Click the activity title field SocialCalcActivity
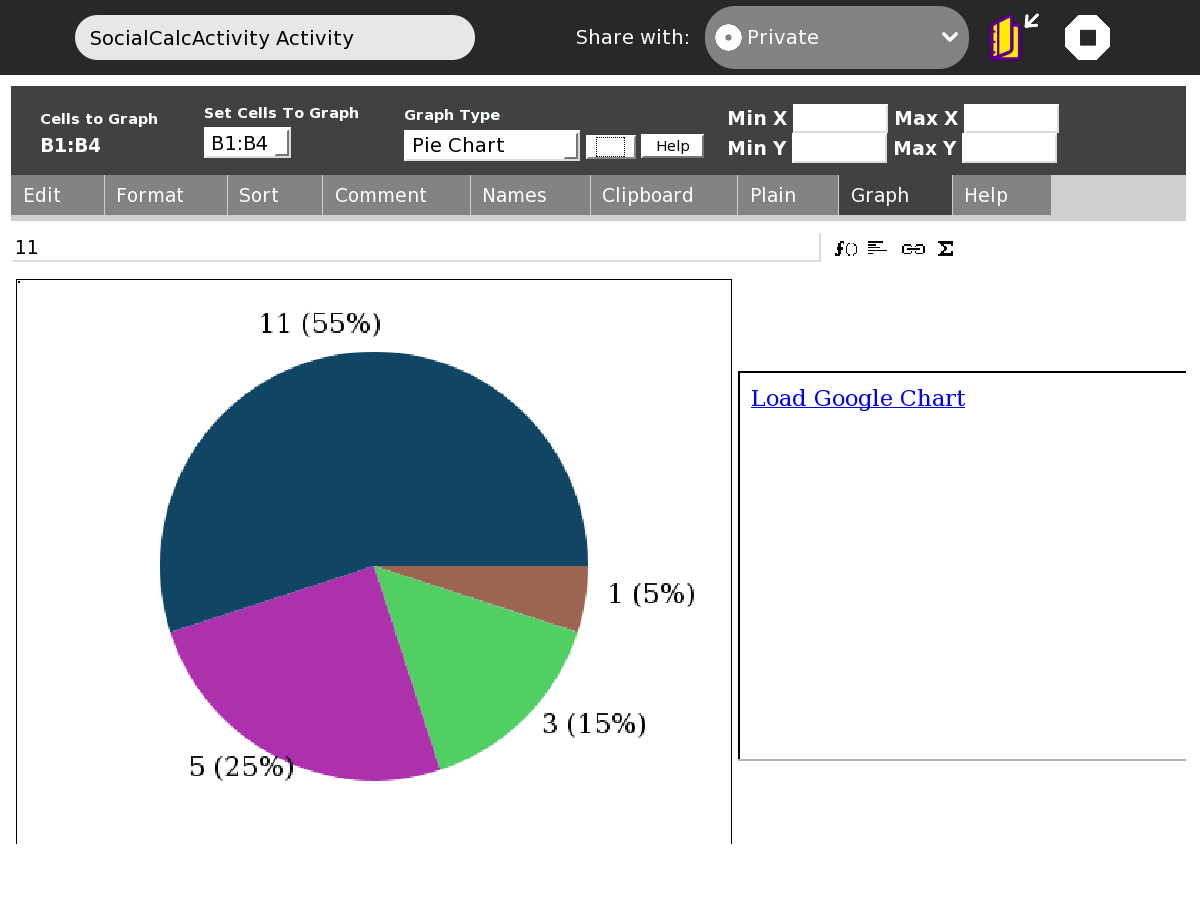1200x900 pixels. click(x=275, y=37)
